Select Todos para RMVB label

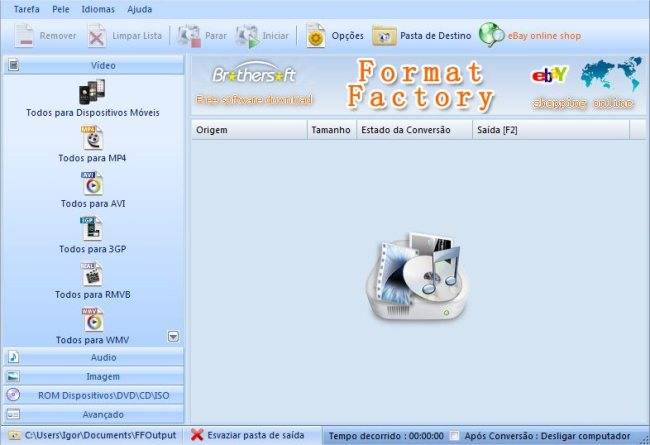pyautogui.click(x=93, y=294)
